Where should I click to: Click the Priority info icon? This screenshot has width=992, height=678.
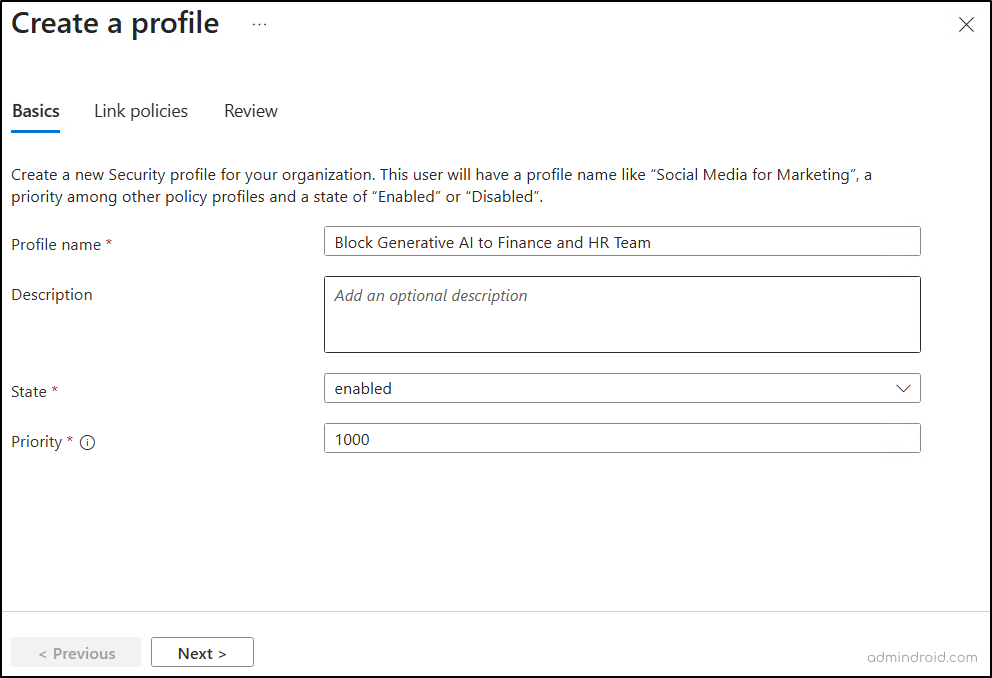click(x=87, y=443)
